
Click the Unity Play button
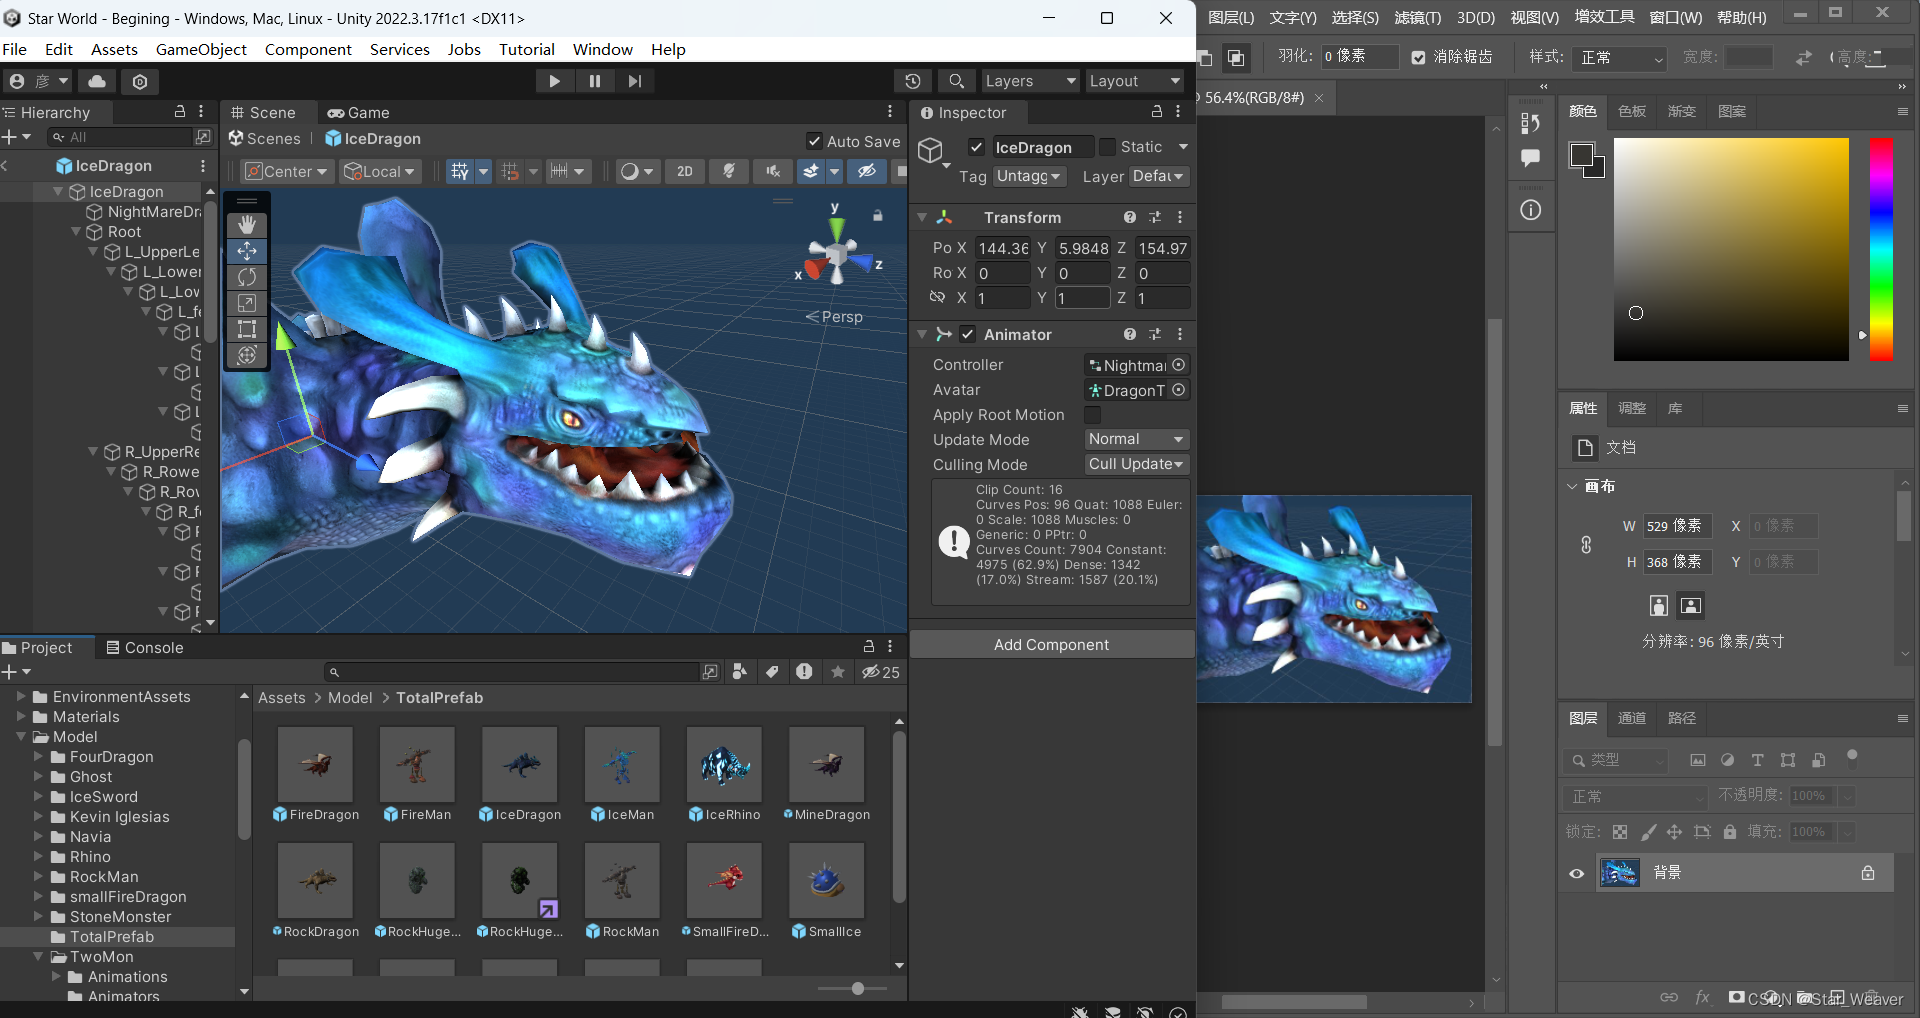click(x=554, y=81)
